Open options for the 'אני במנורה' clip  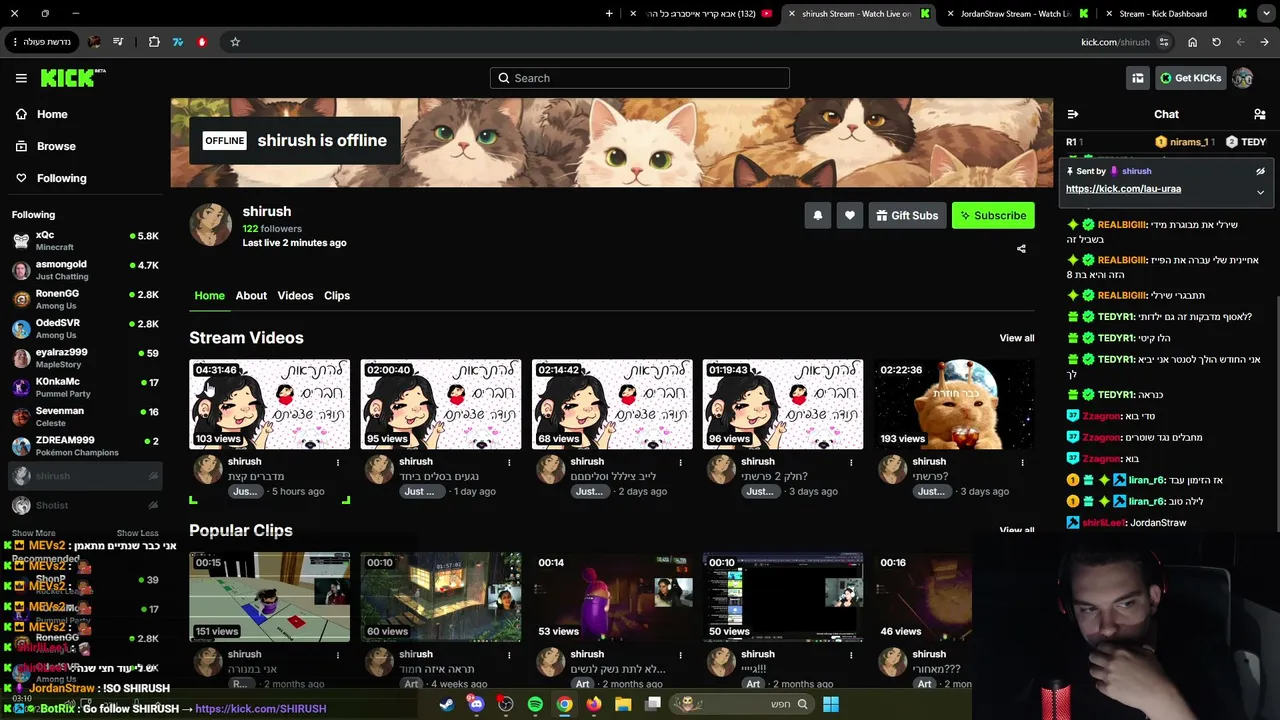point(338,655)
